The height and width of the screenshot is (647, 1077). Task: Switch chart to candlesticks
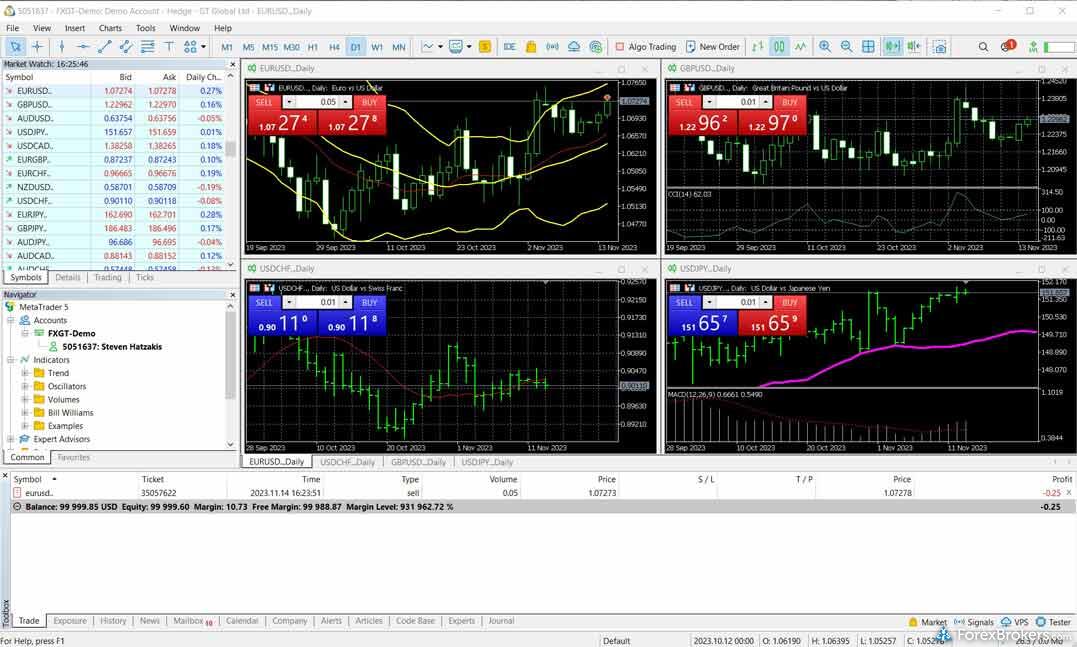(x=779, y=47)
